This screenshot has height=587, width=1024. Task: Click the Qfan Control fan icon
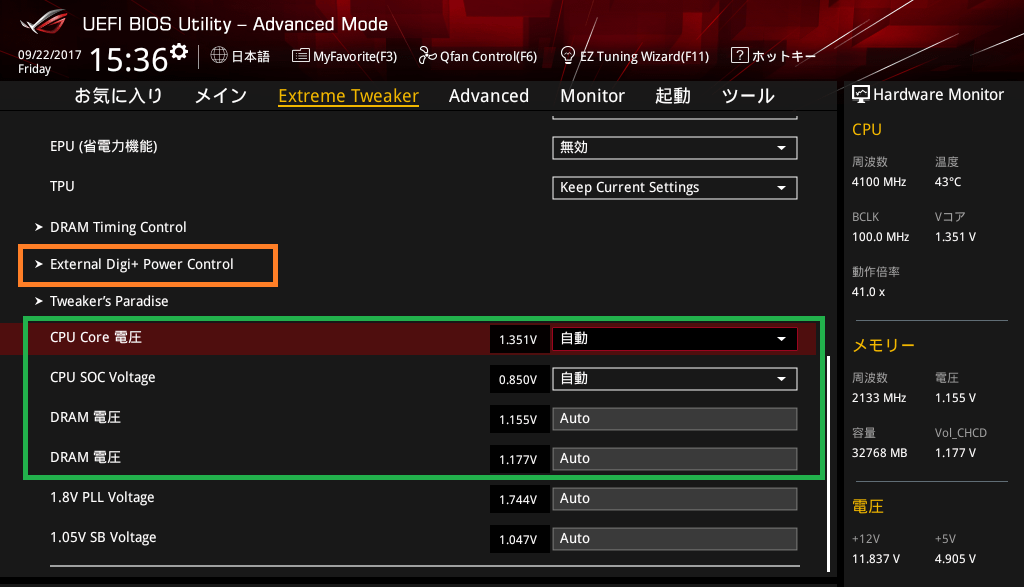click(x=427, y=56)
